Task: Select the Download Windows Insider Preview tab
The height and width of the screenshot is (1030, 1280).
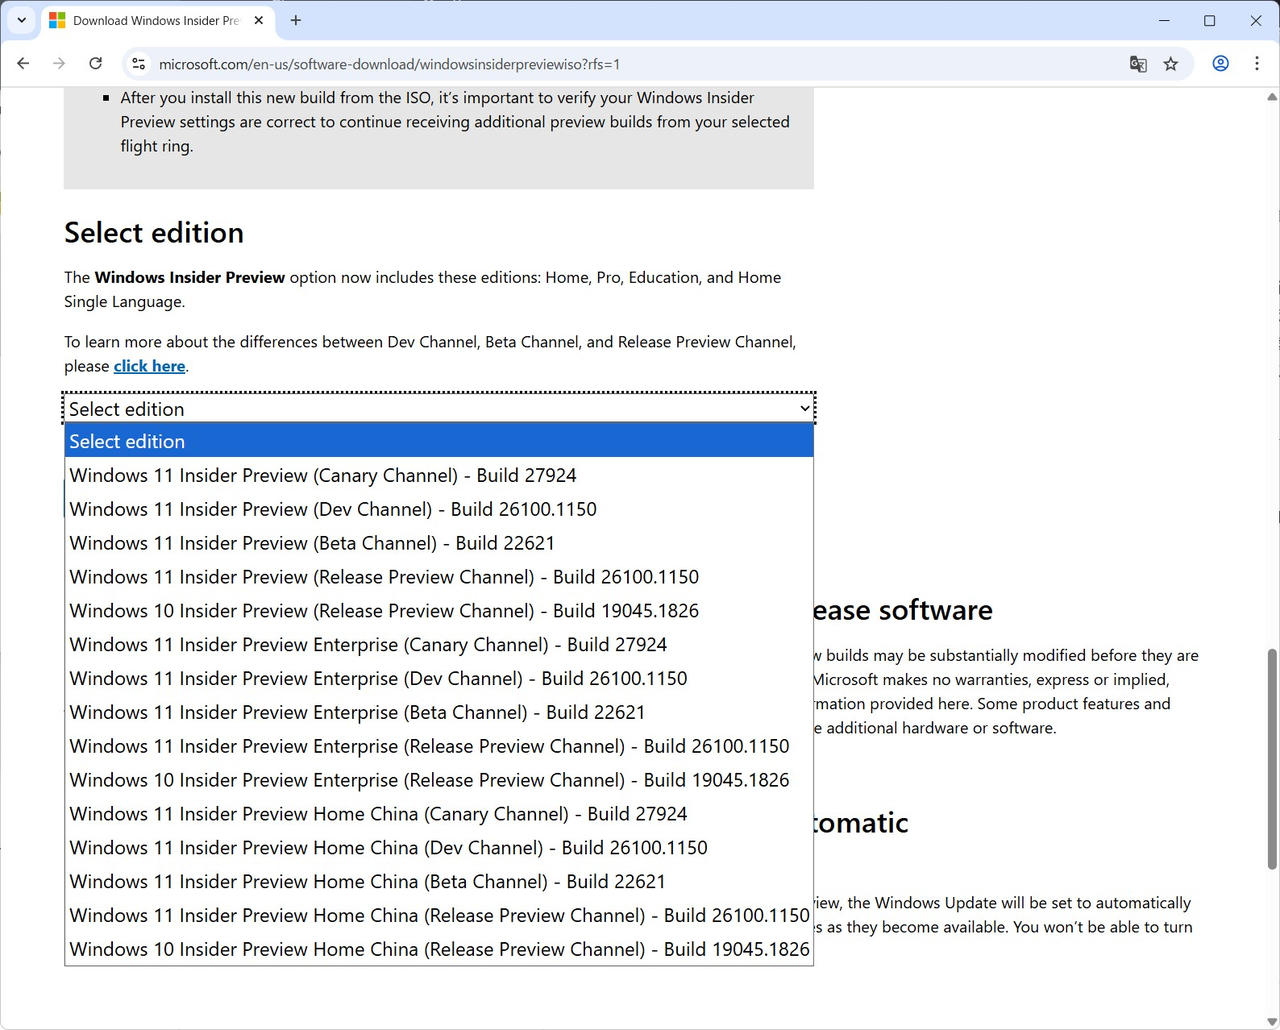Action: click(156, 20)
